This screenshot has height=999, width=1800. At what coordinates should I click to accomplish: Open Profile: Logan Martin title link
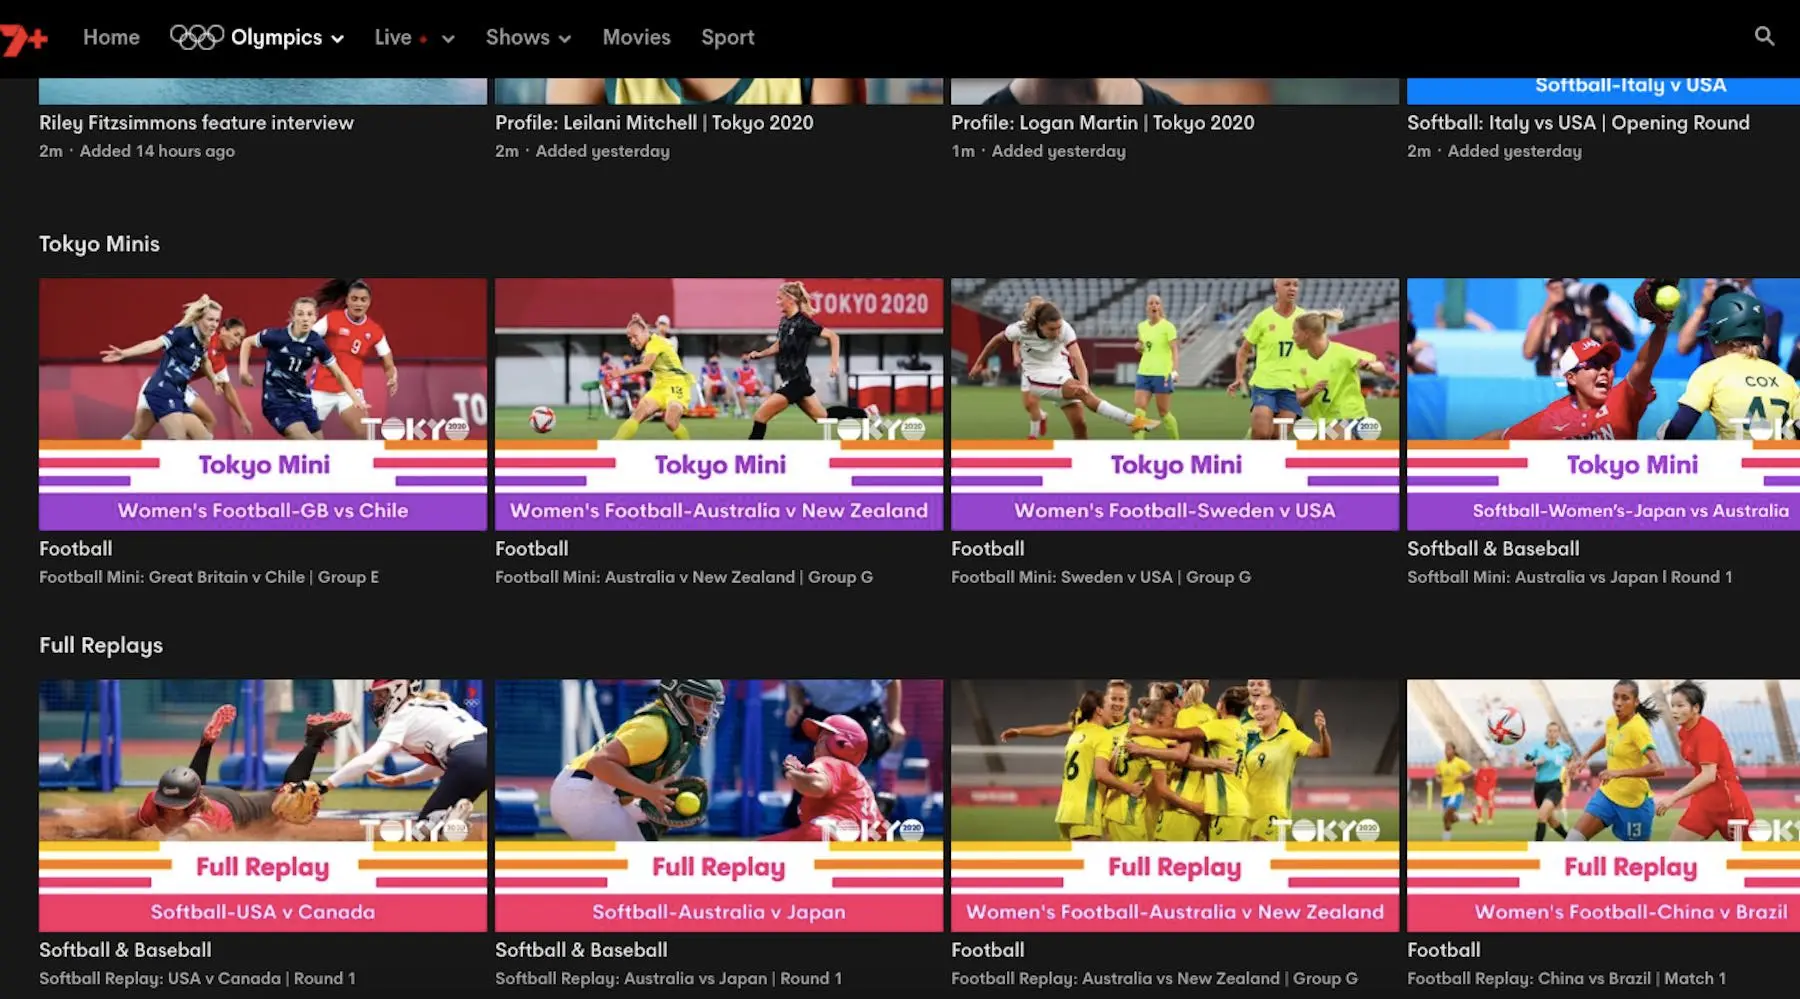pyautogui.click(x=1102, y=123)
